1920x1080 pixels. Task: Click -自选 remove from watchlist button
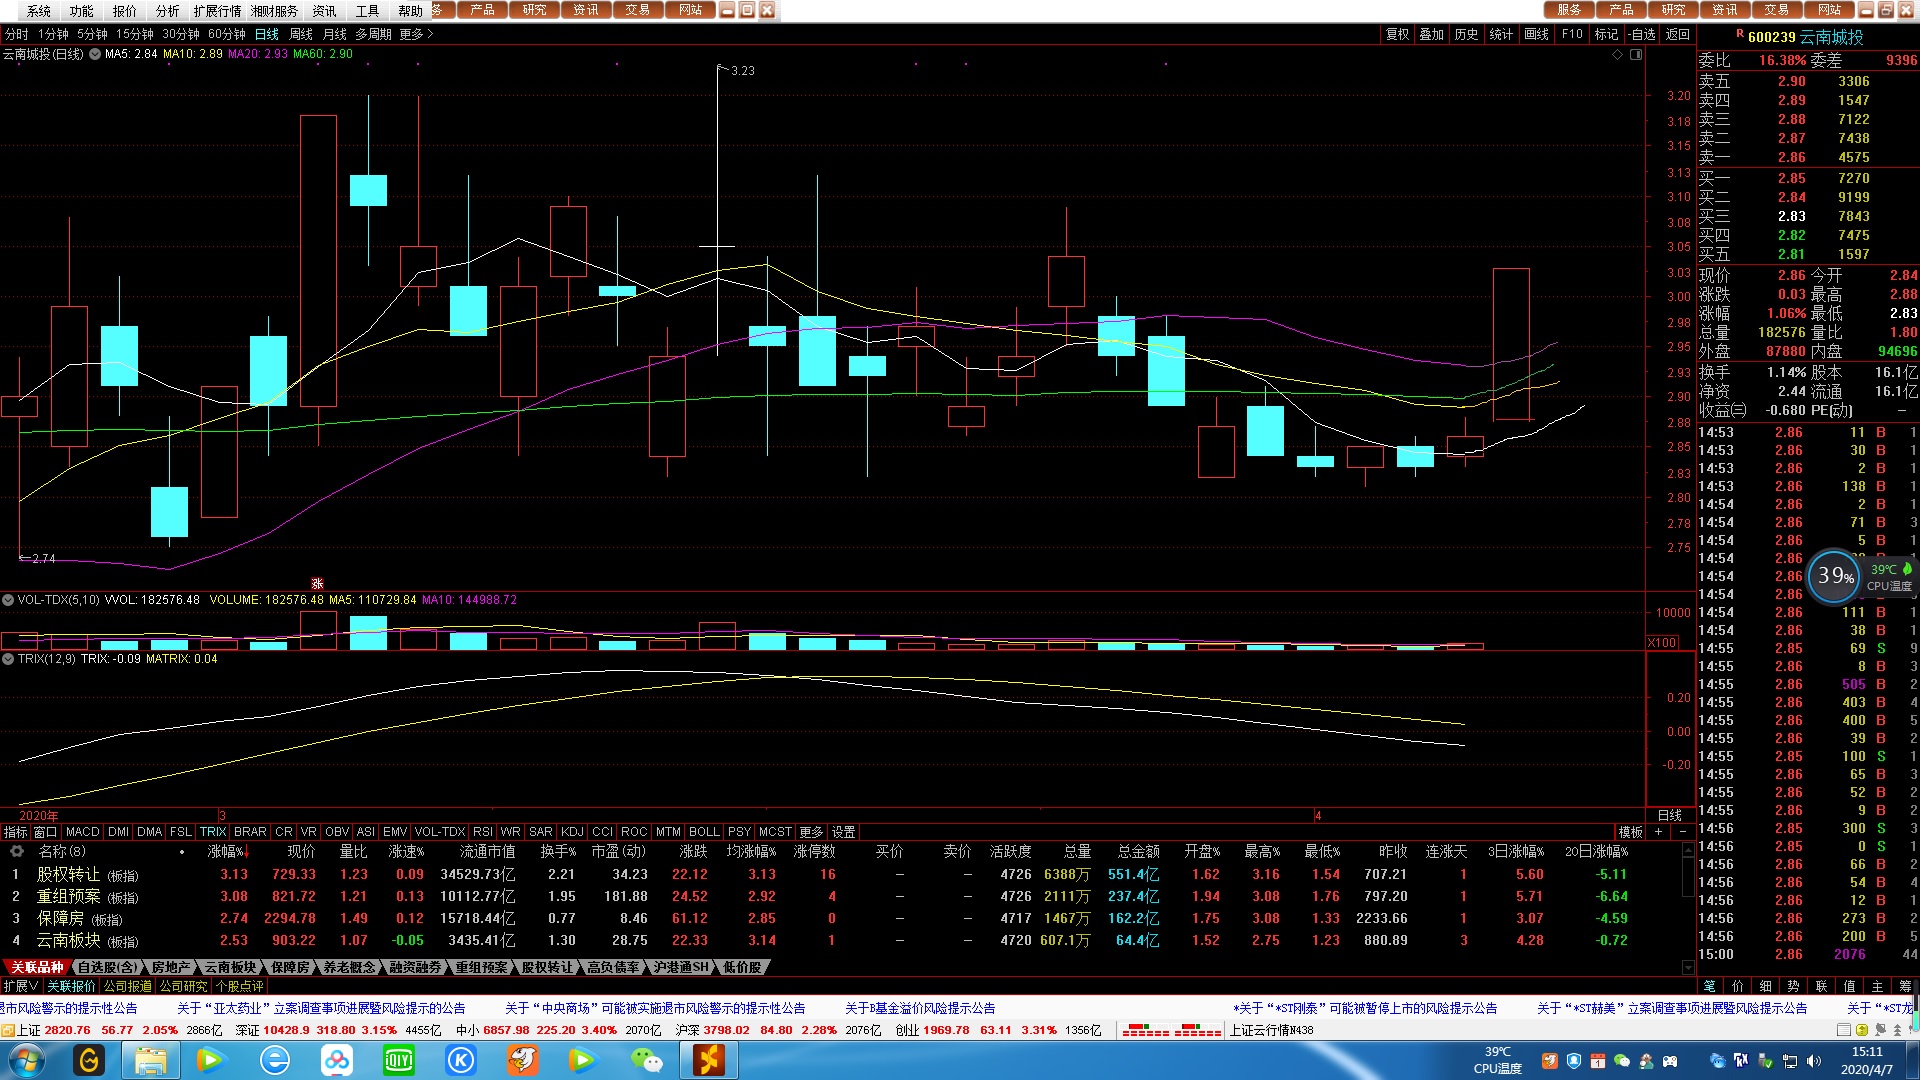pyautogui.click(x=1642, y=34)
